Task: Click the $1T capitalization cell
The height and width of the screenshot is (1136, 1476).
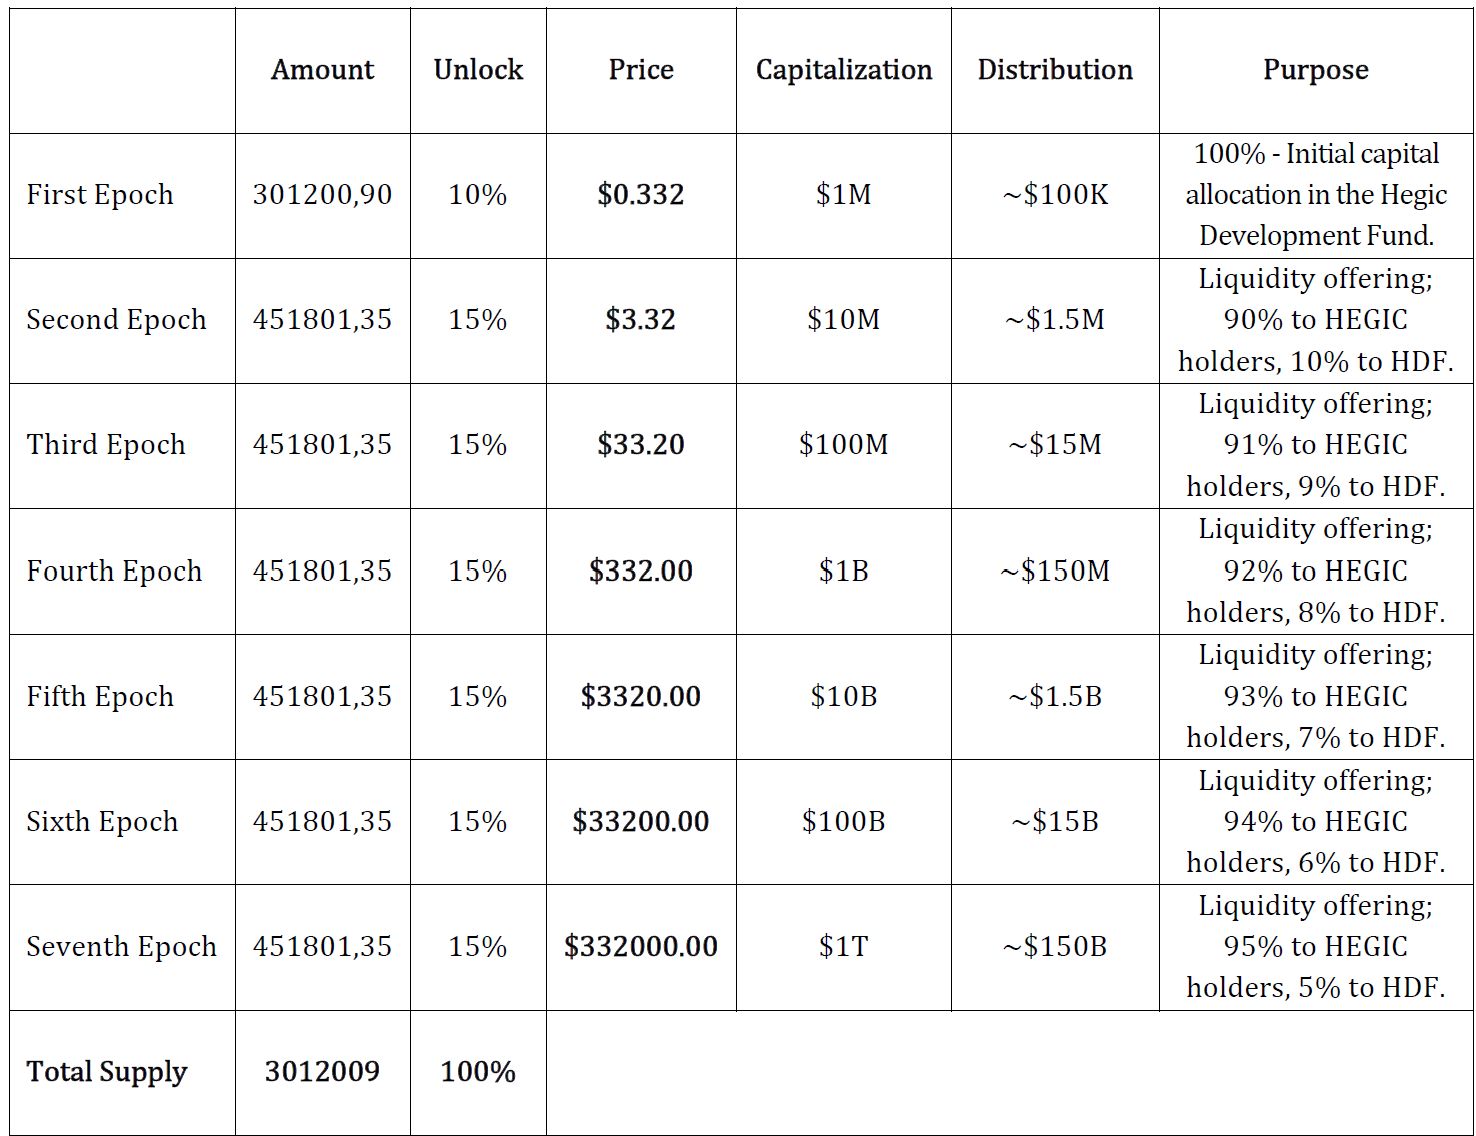Action: pyautogui.click(x=843, y=947)
